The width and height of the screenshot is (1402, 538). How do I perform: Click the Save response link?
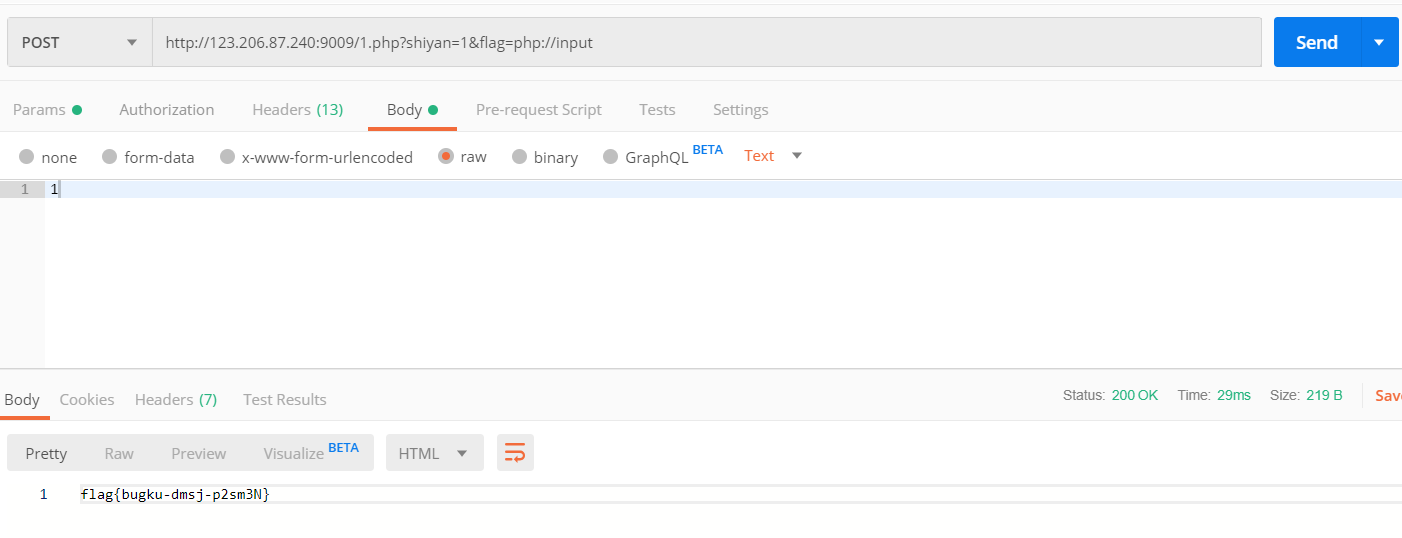(1388, 396)
